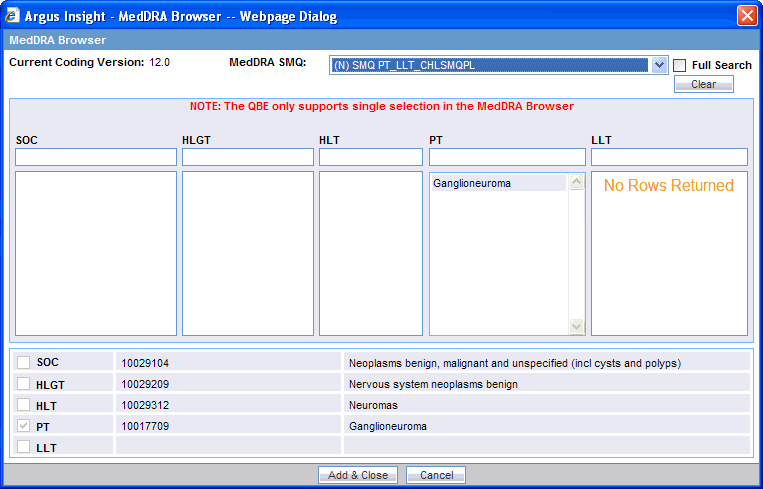This screenshot has height=489, width=763.
Task: Focus the LLT search field
Action: tap(669, 157)
